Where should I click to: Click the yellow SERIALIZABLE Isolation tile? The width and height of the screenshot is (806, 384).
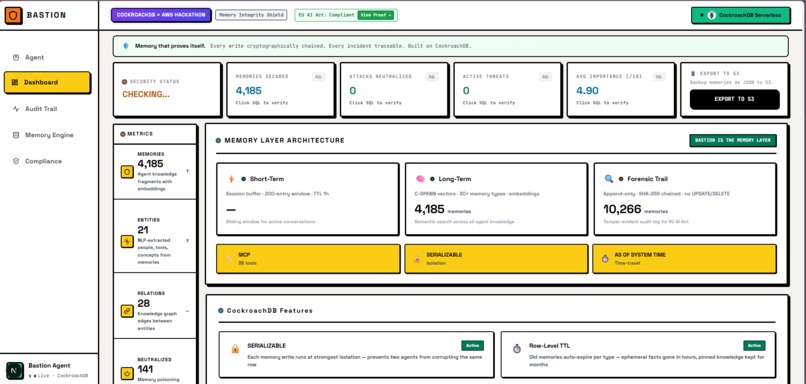click(496, 259)
